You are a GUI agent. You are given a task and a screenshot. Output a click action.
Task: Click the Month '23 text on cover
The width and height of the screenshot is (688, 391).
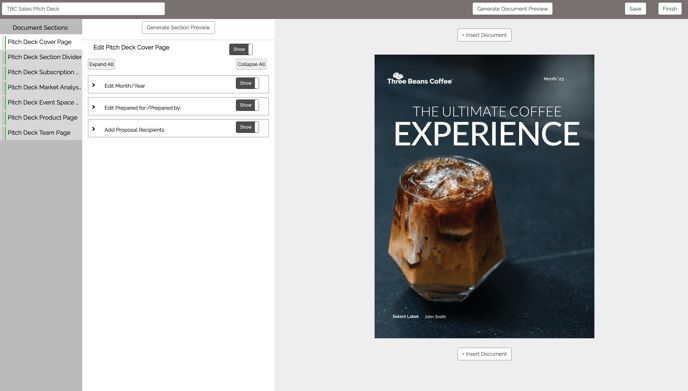click(x=553, y=79)
